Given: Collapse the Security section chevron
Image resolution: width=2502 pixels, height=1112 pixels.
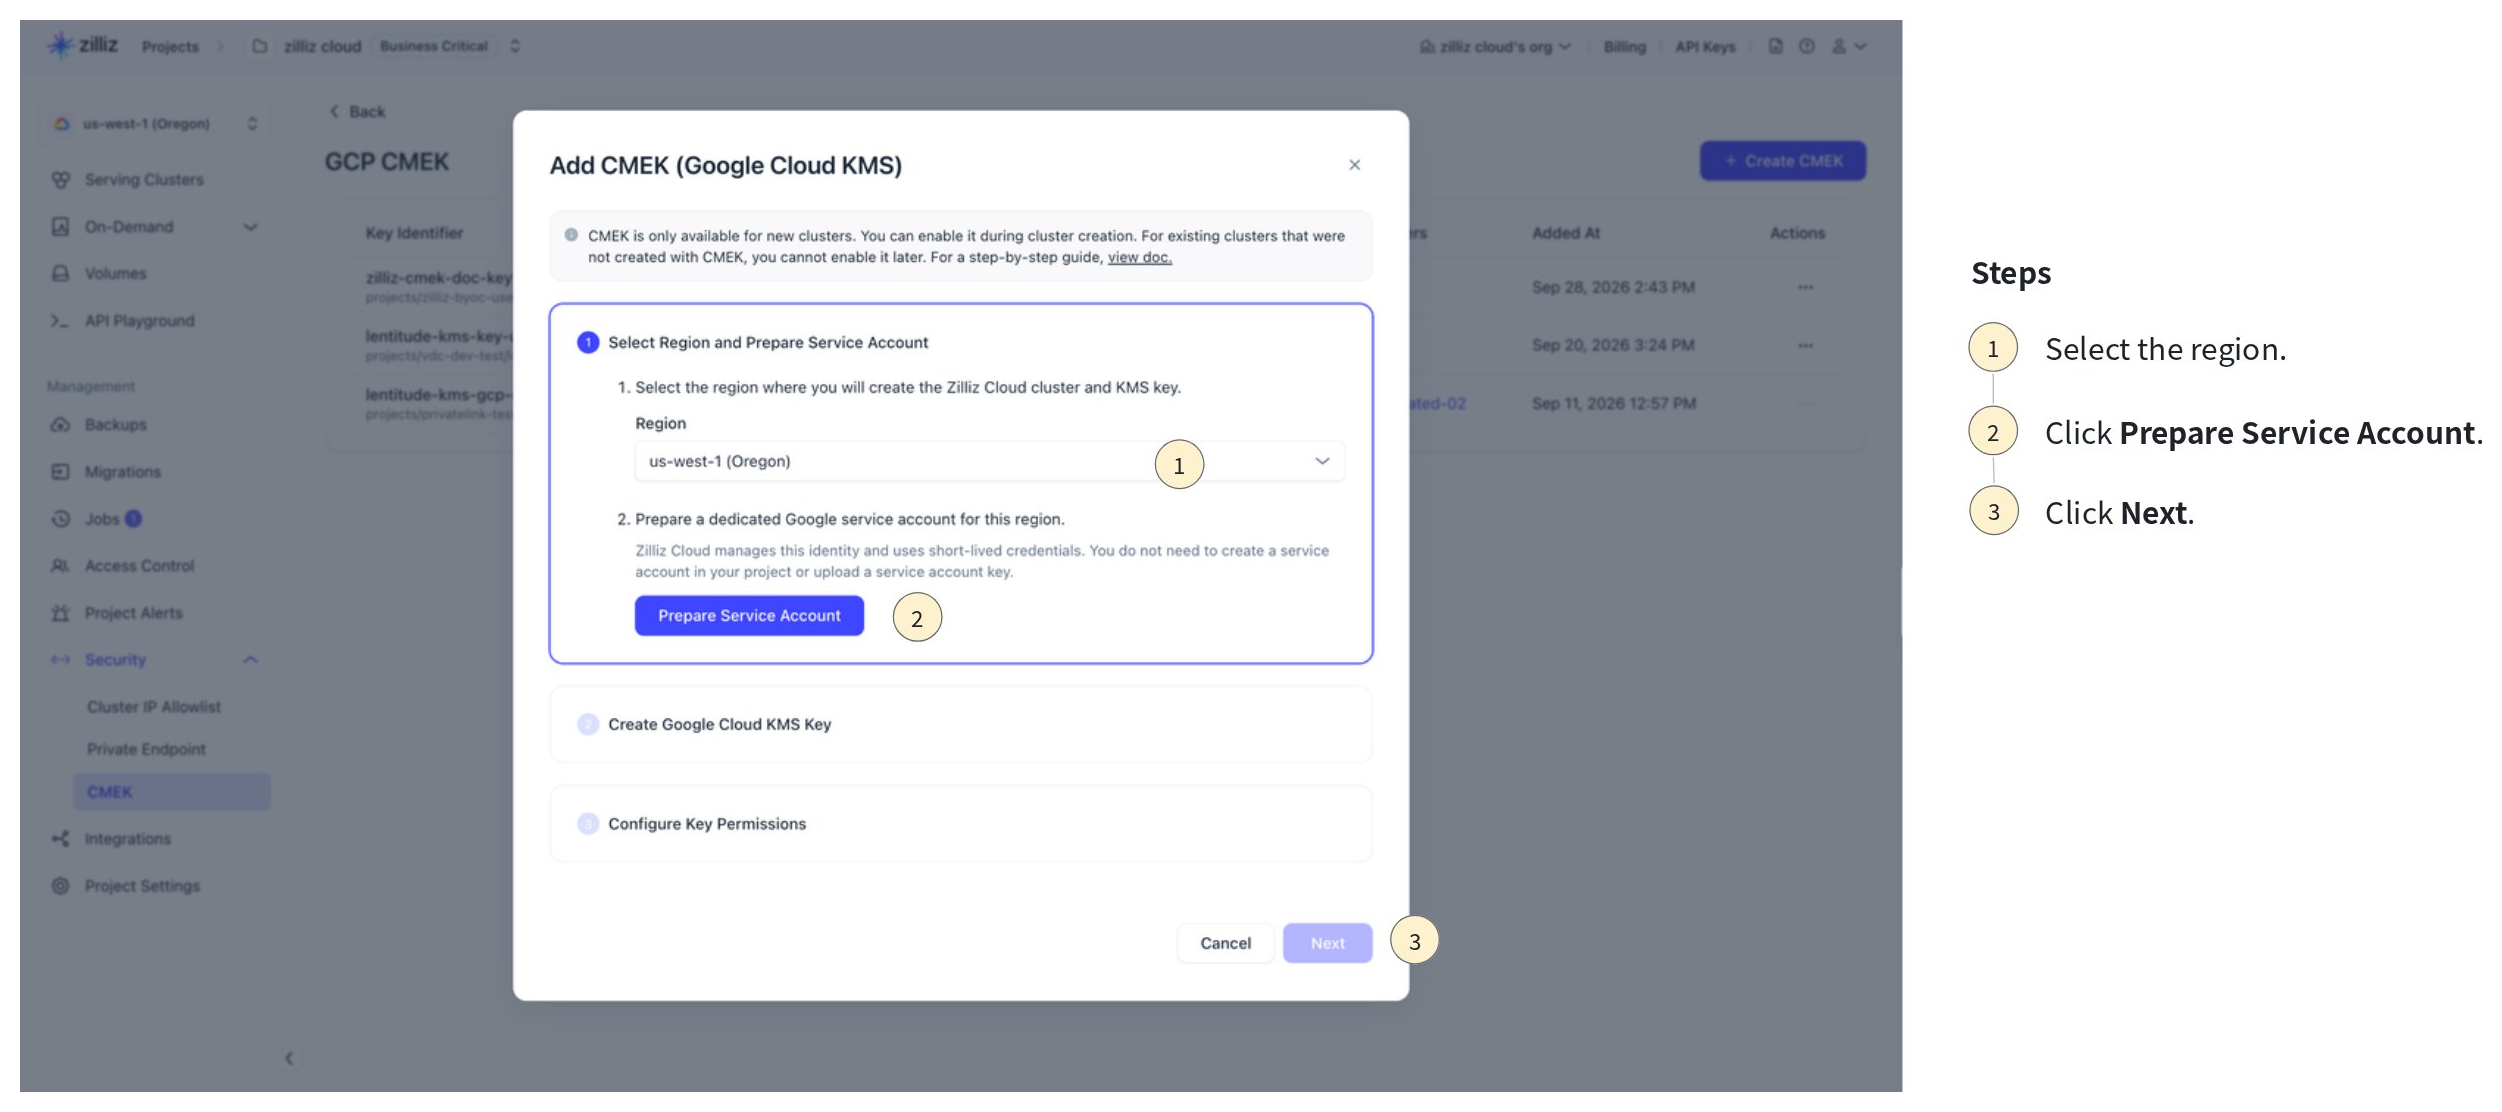Looking at the screenshot, I should [x=250, y=660].
